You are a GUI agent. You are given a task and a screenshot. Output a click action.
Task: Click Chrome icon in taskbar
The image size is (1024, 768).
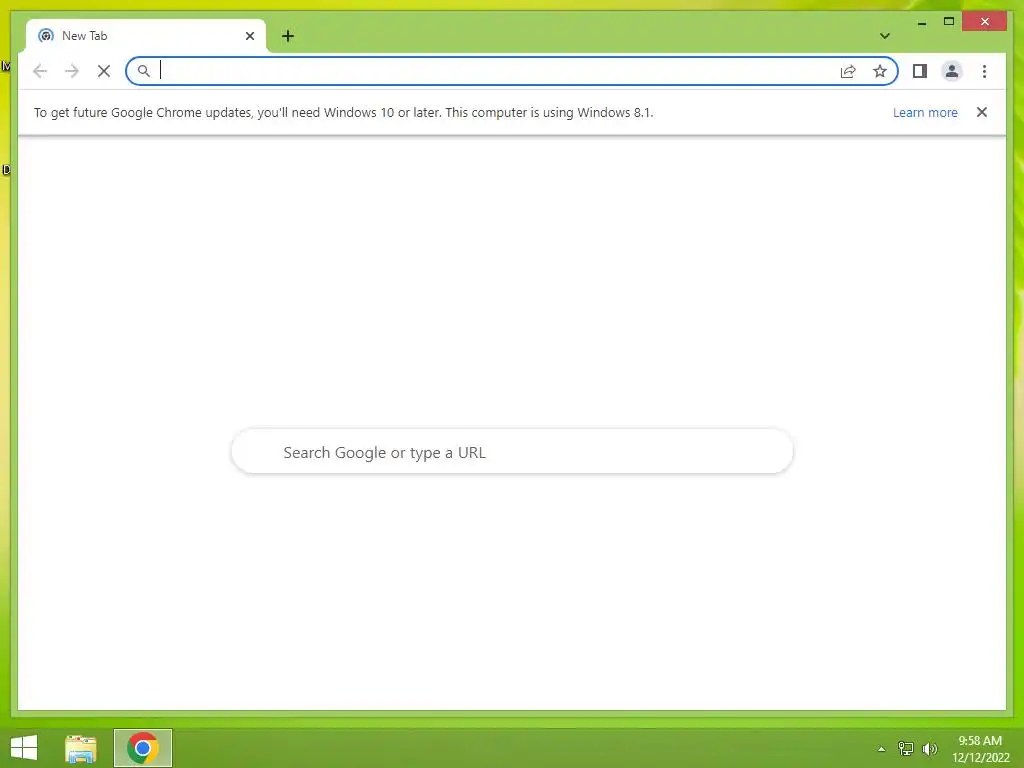click(142, 748)
